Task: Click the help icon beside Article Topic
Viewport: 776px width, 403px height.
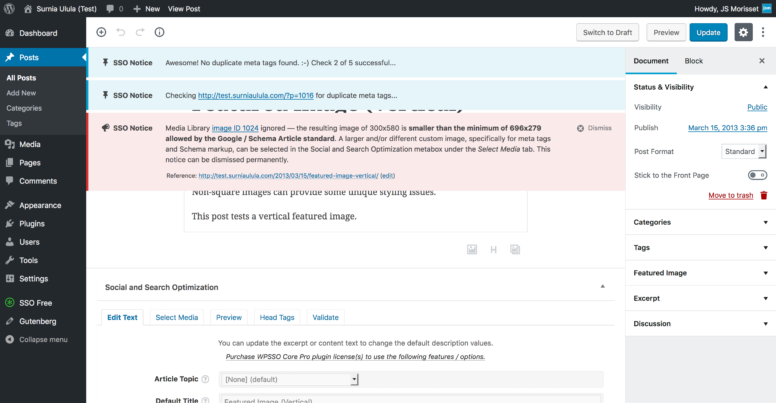Action: pyautogui.click(x=205, y=379)
